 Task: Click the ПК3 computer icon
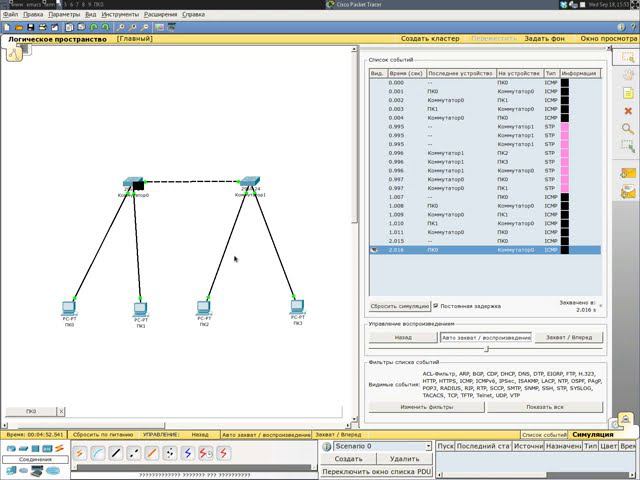tap(297, 308)
